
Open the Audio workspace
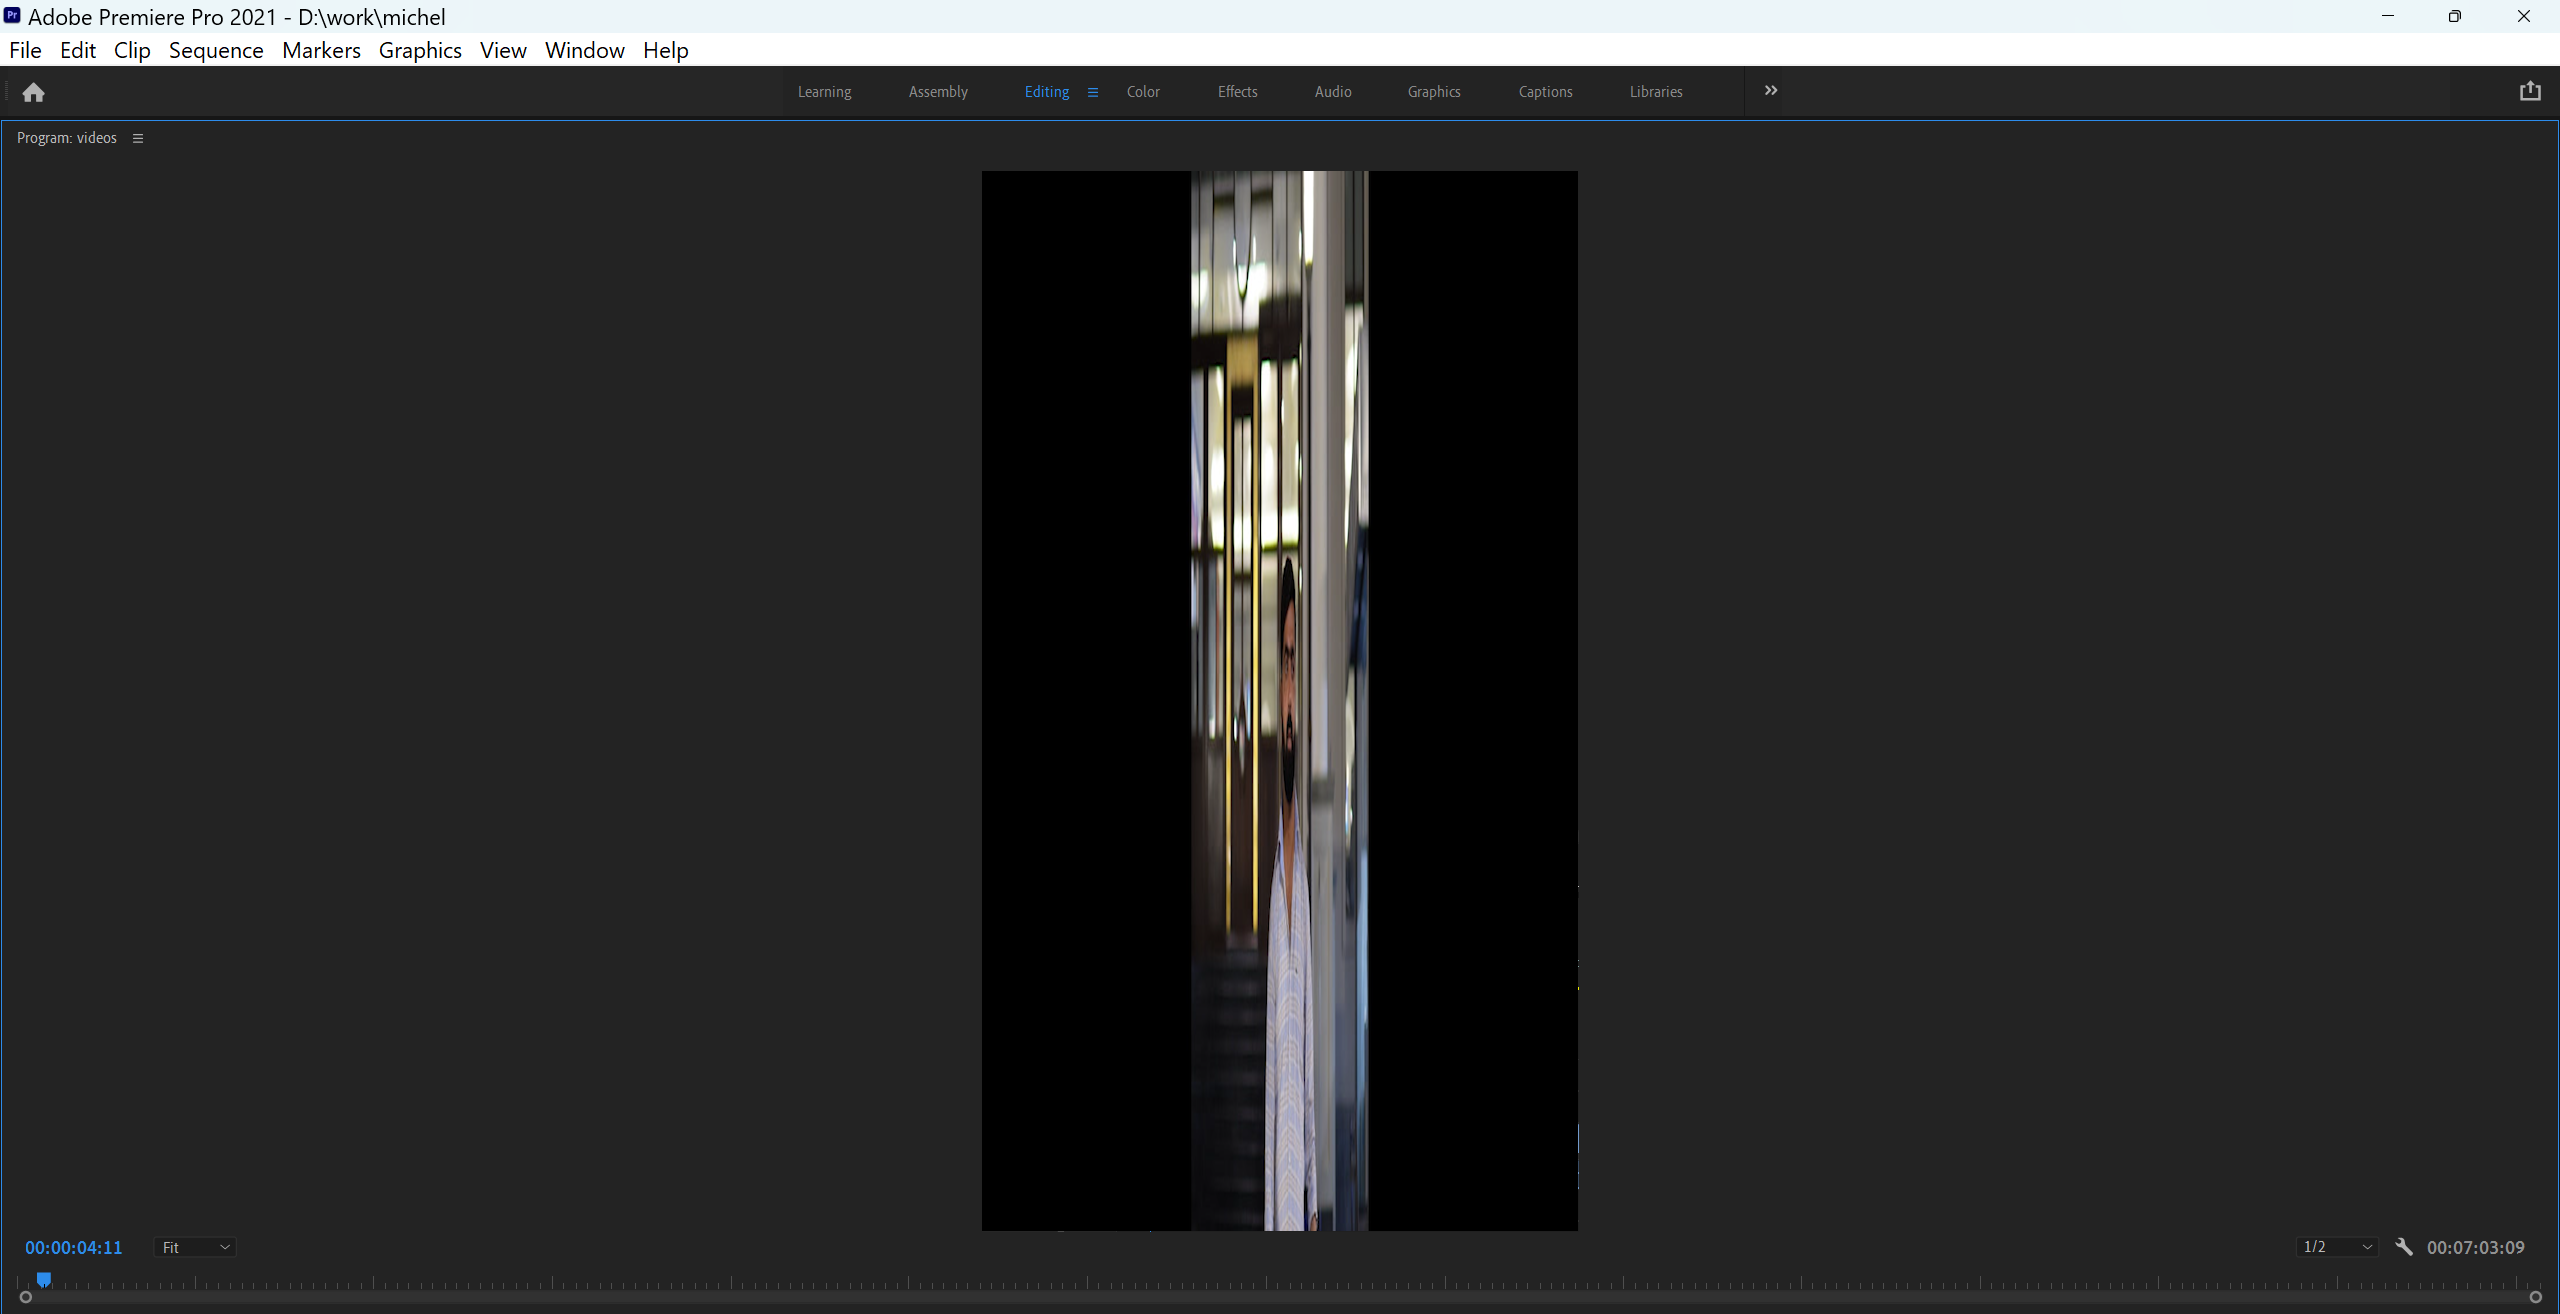pyautogui.click(x=1332, y=91)
